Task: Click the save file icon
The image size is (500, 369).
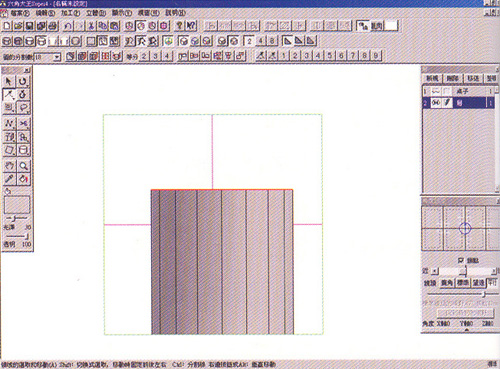Action: [x=30, y=26]
